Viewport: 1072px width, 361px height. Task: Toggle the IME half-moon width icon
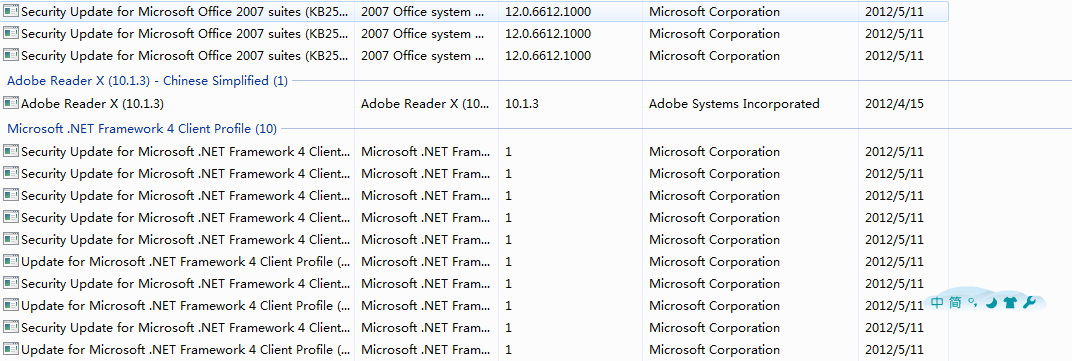[991, 302]
